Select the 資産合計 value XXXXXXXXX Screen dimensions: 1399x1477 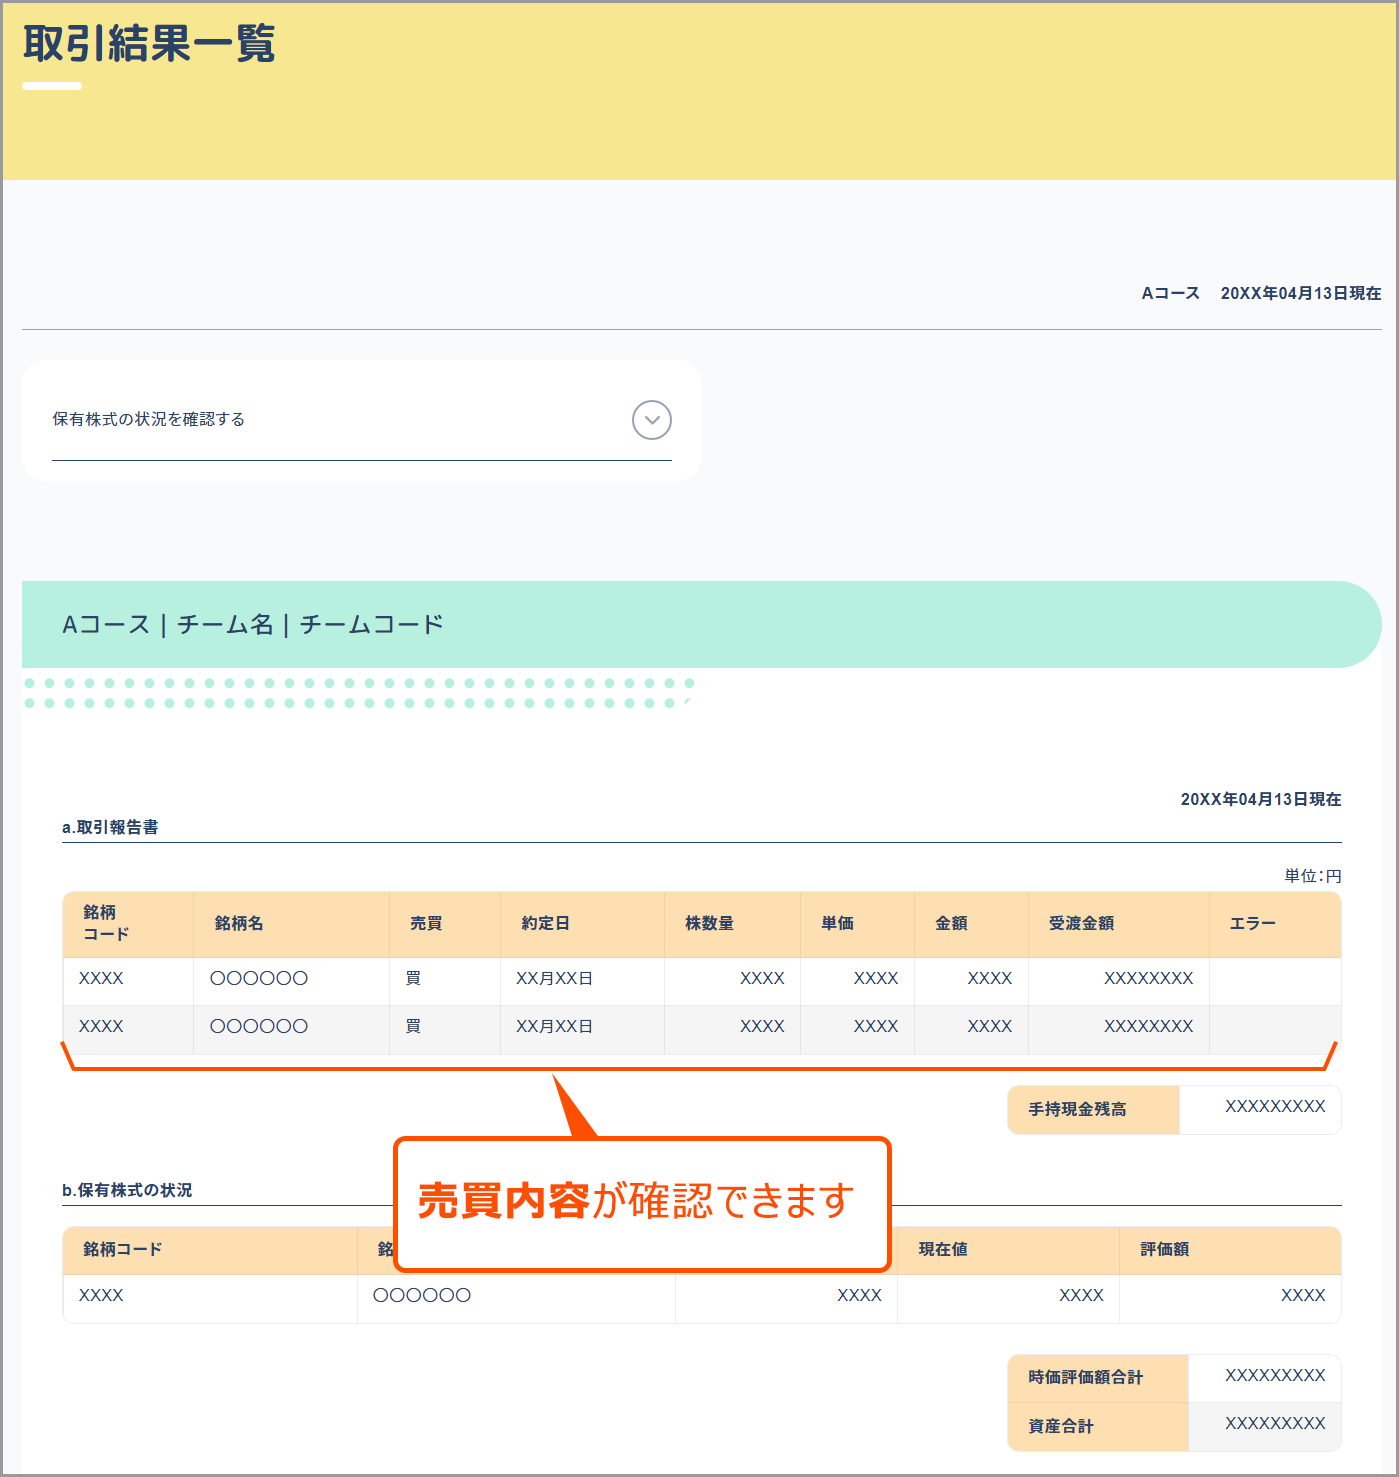1275,1423
